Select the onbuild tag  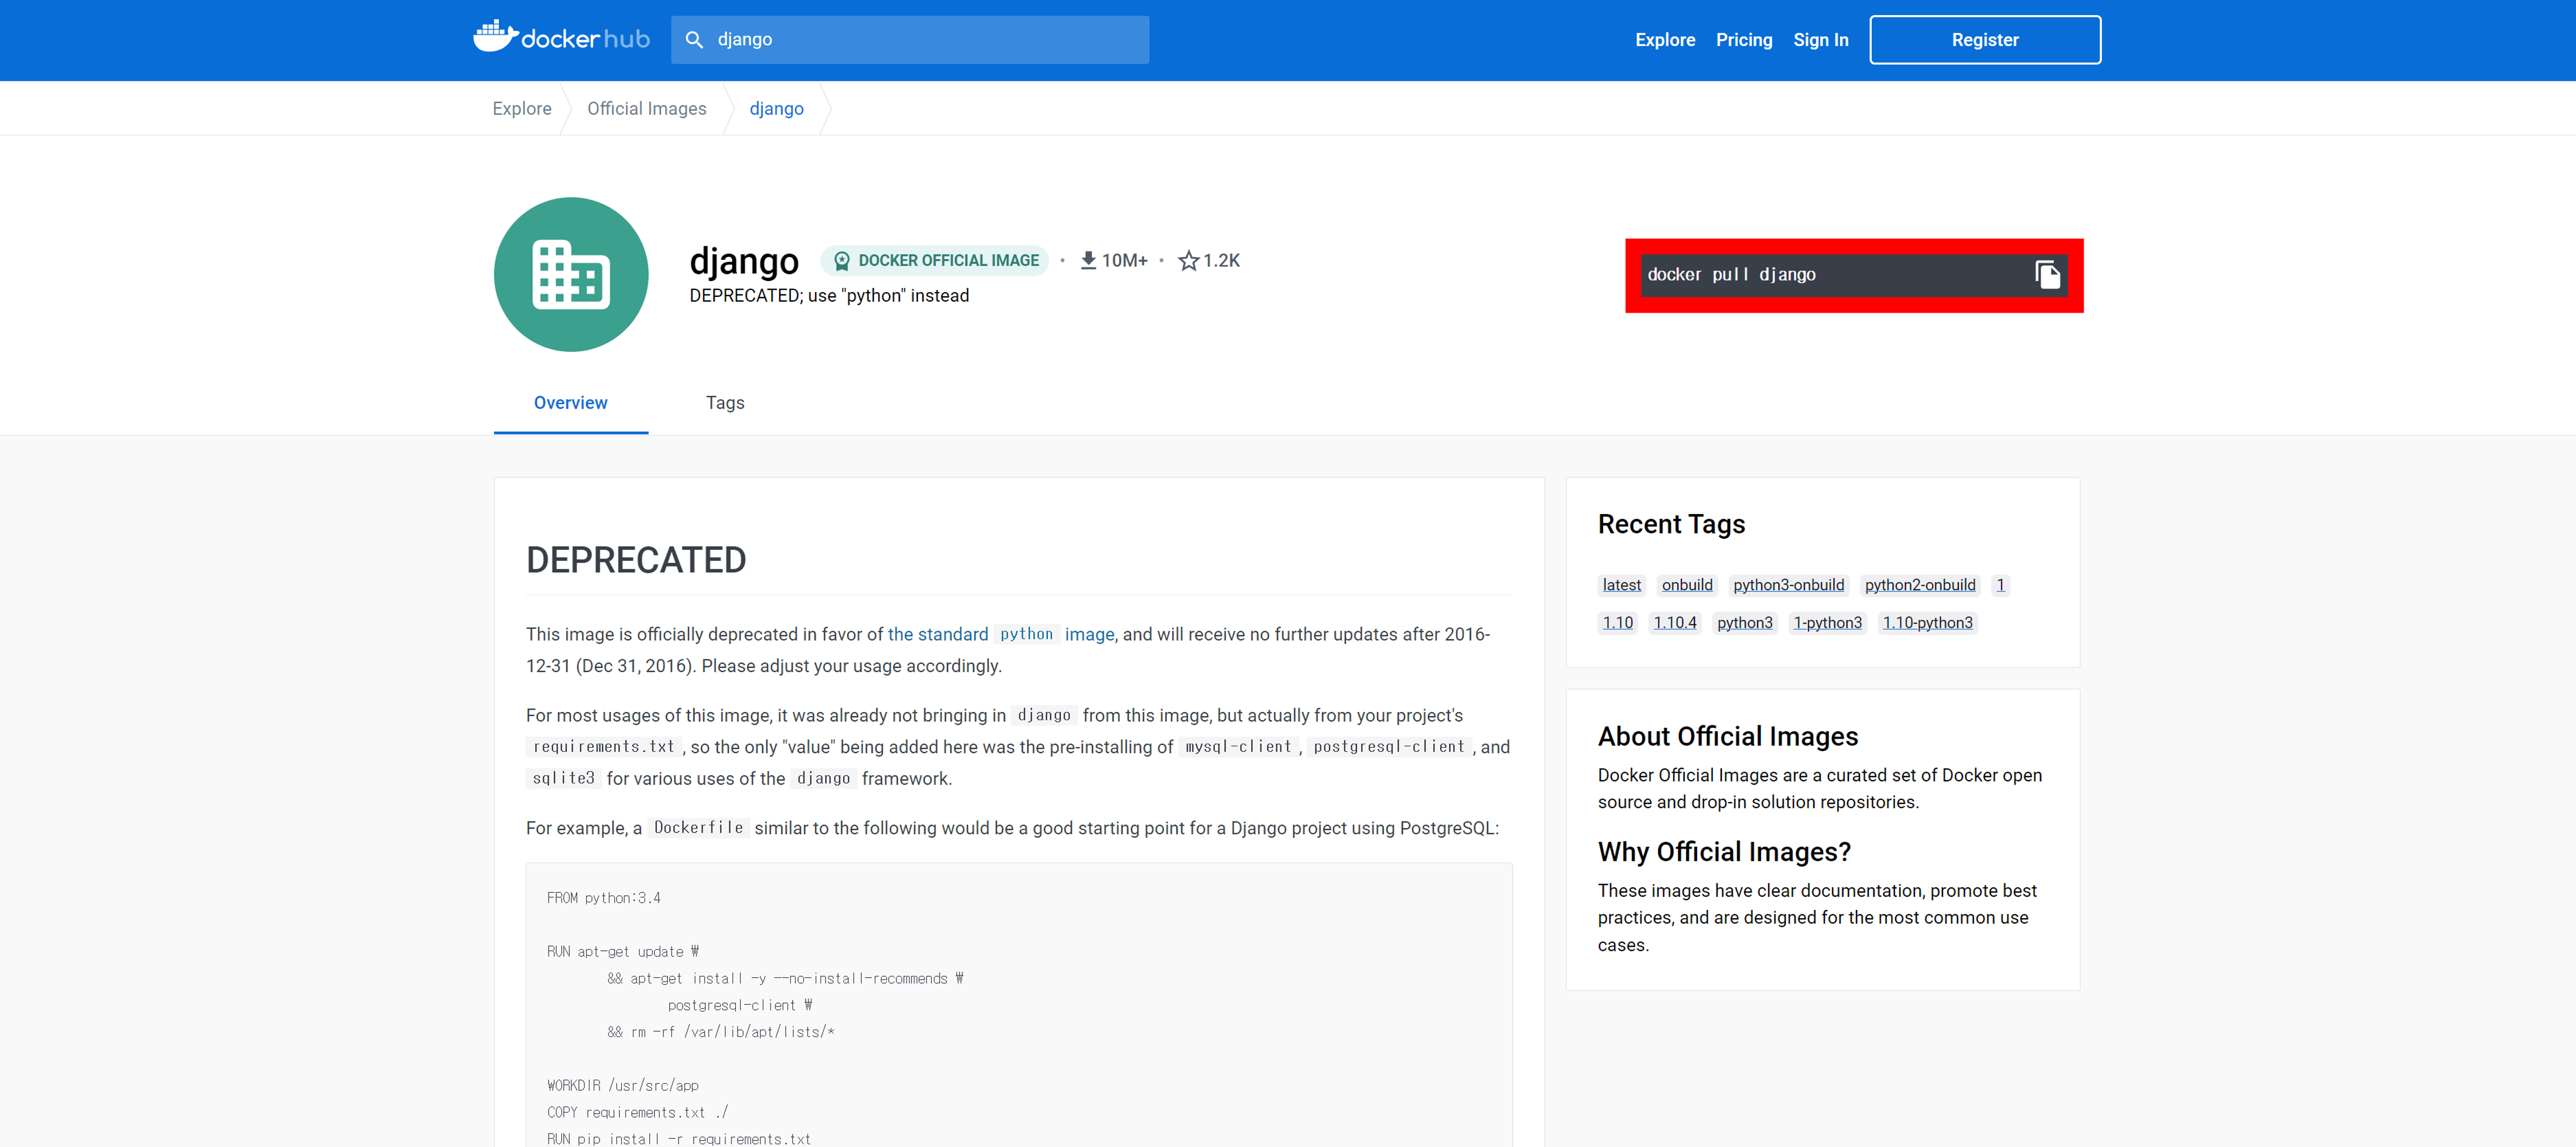click(x=1687, y=585)
